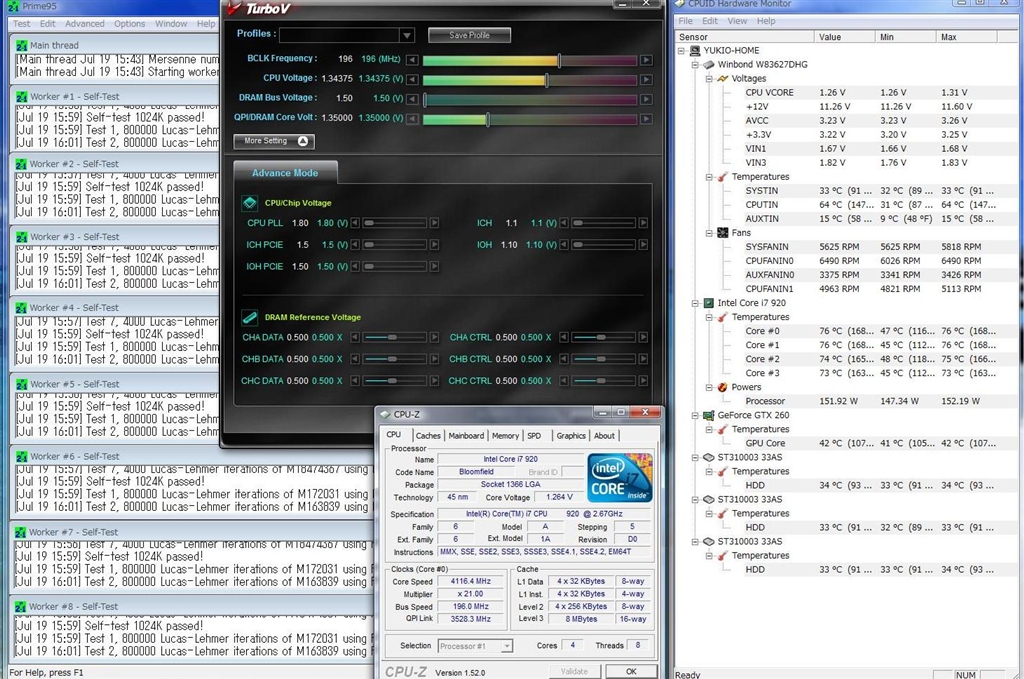Collapse Powers node in HWMonitor
The image size is (1024, 679).
click(709, 387)
